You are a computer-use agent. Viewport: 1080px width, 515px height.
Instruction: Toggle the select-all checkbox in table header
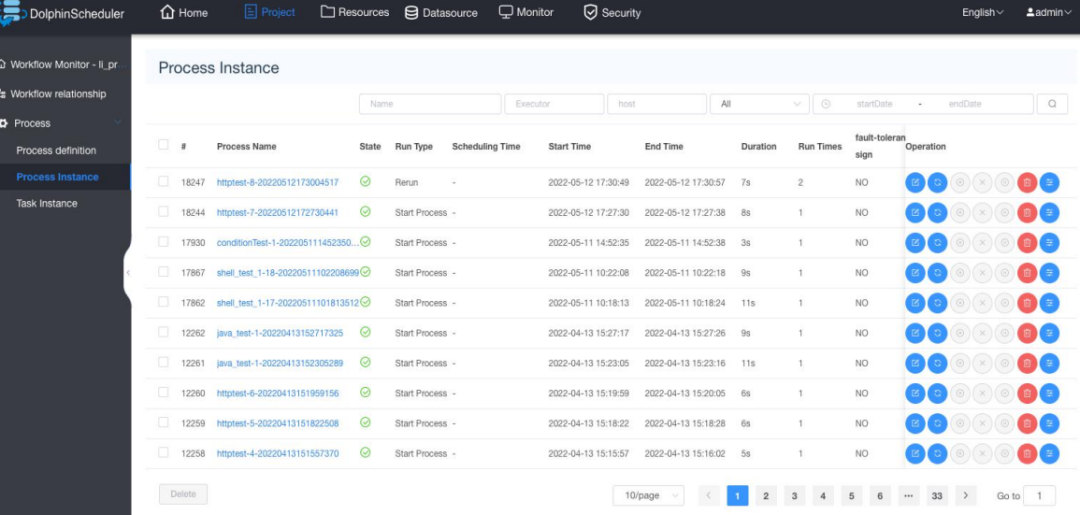pyautogui.click(x=164, y=145)
